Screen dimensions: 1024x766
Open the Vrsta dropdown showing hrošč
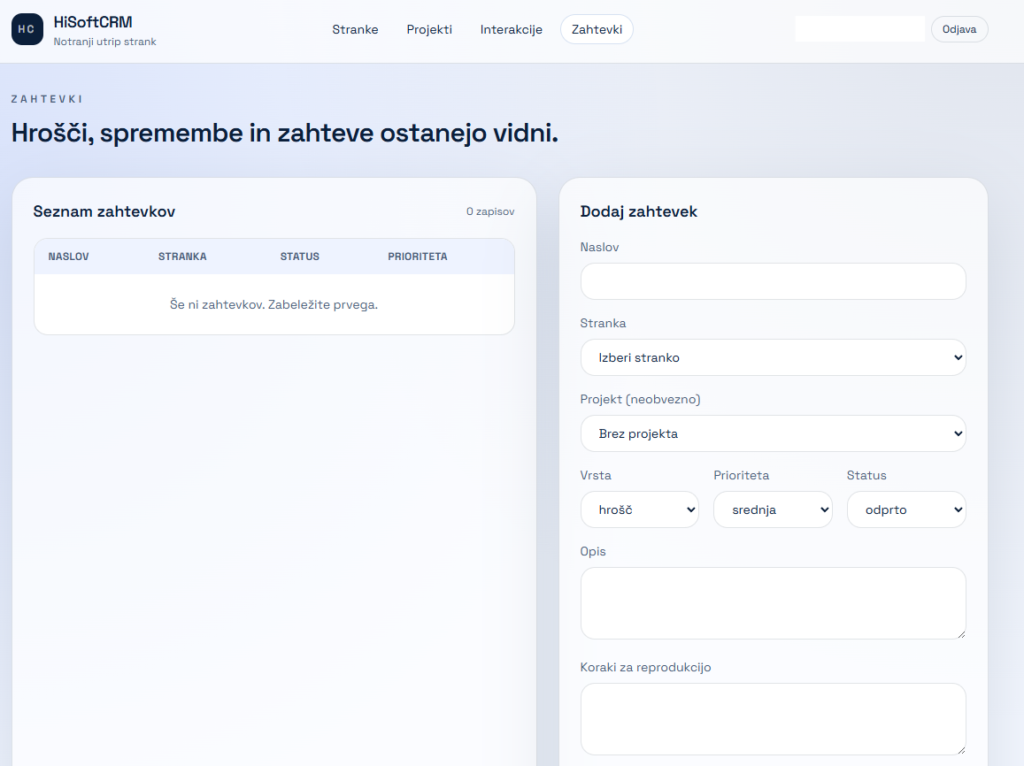tap(640, 509)
